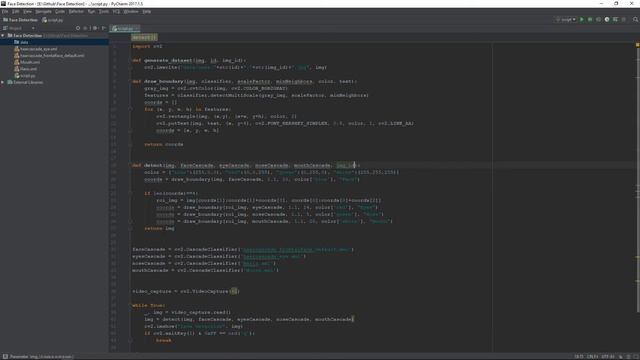Viewport: 640px width, 360px height.
Task: Click the line ending indicator in status bar
Action: pos(592,357)
